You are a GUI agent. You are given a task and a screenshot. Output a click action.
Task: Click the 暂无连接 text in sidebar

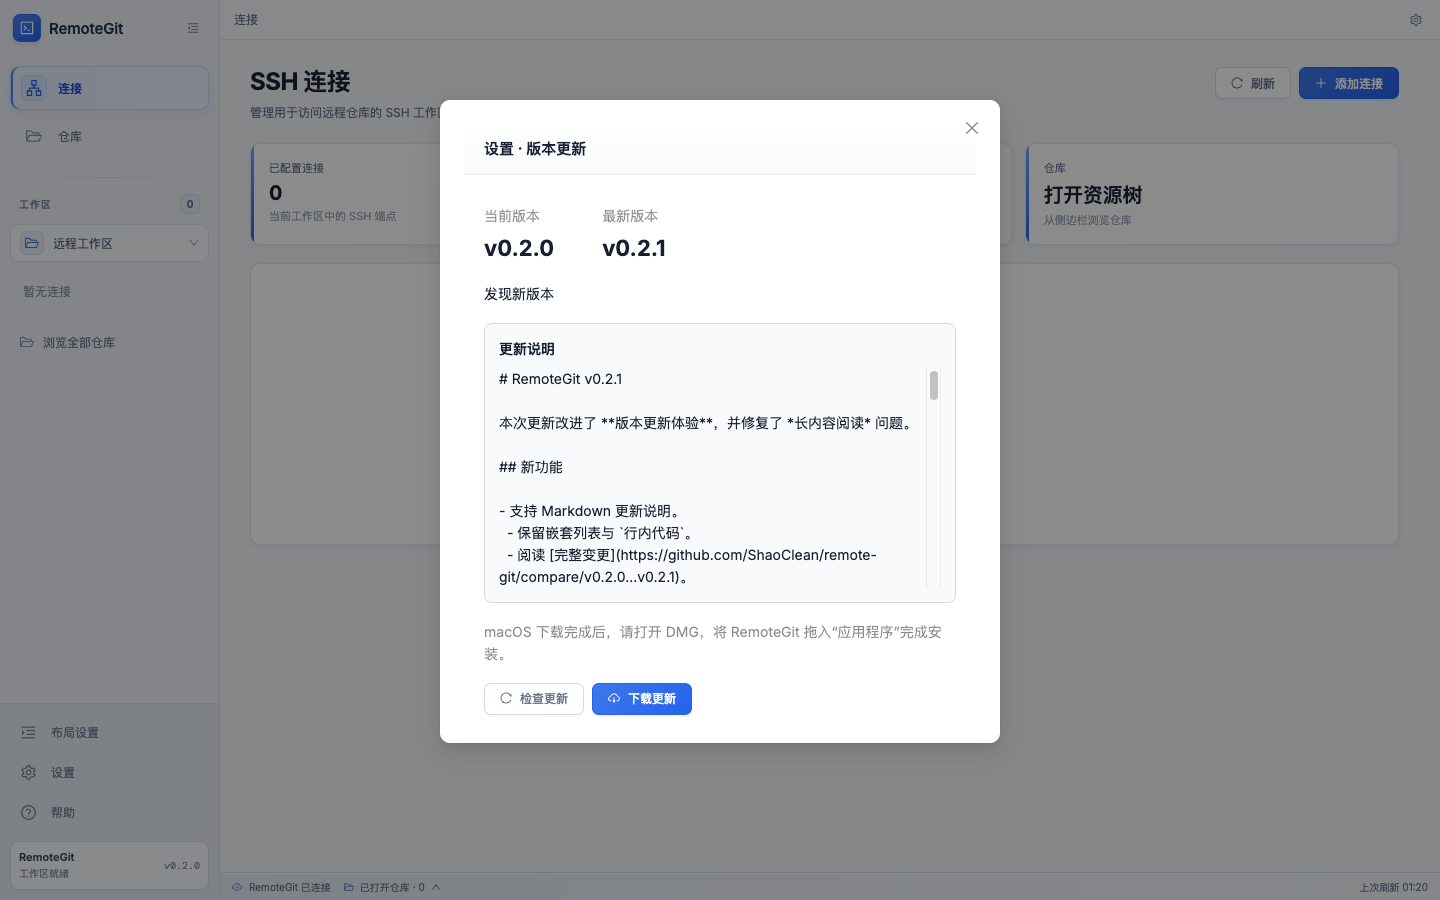(47, 292)
